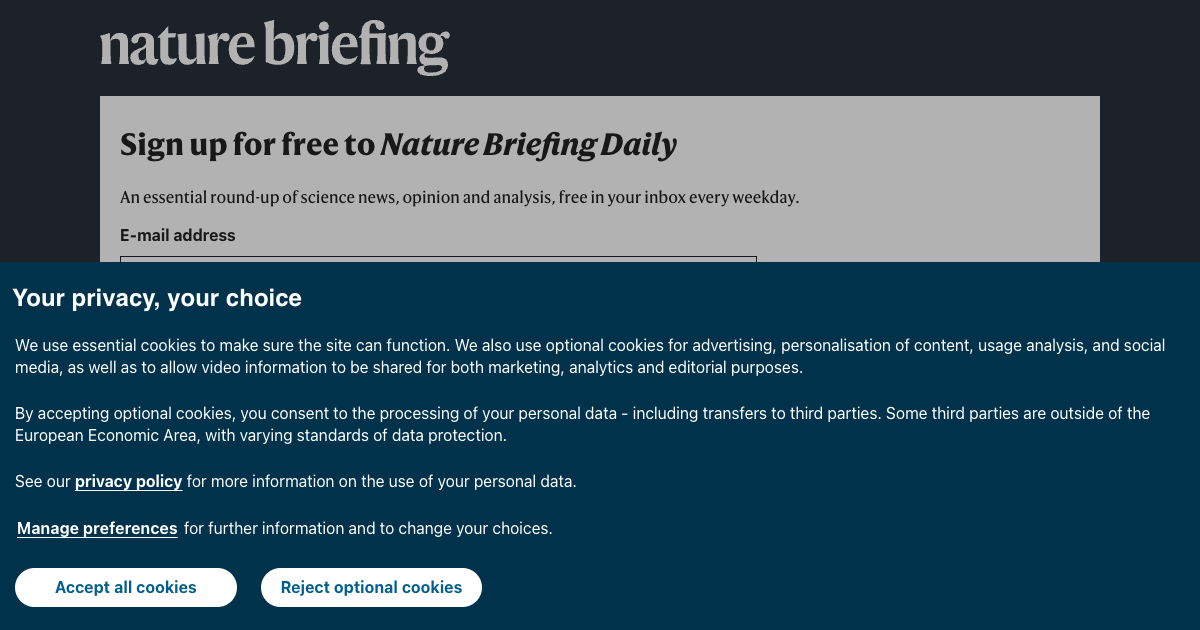Click the E-mail address input field
1200x630 pixels.
coord(438,262)
